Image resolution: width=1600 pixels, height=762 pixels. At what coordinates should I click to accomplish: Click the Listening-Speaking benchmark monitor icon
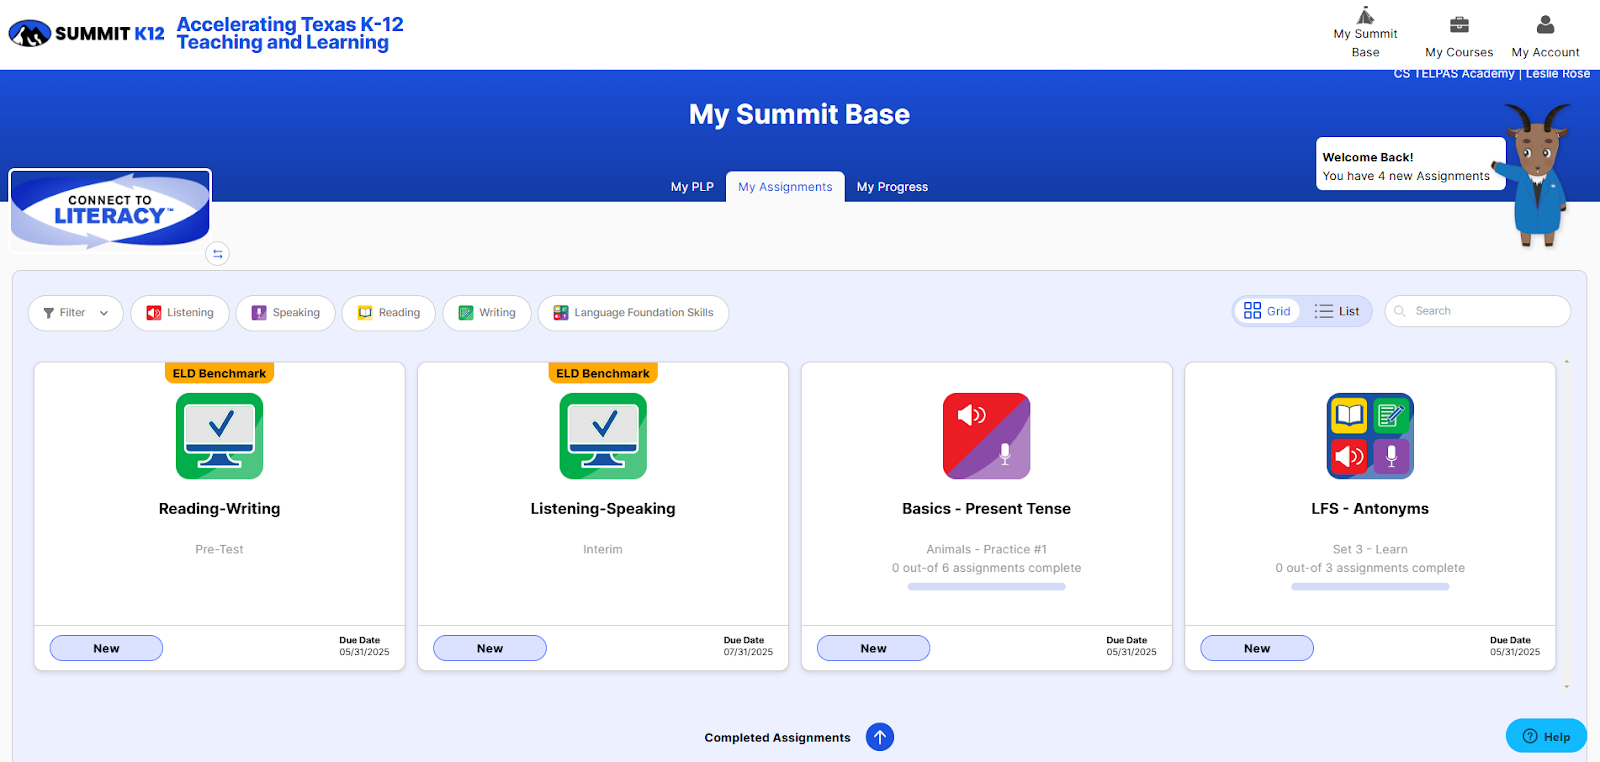pyautogui.click(x=603, y=436)
